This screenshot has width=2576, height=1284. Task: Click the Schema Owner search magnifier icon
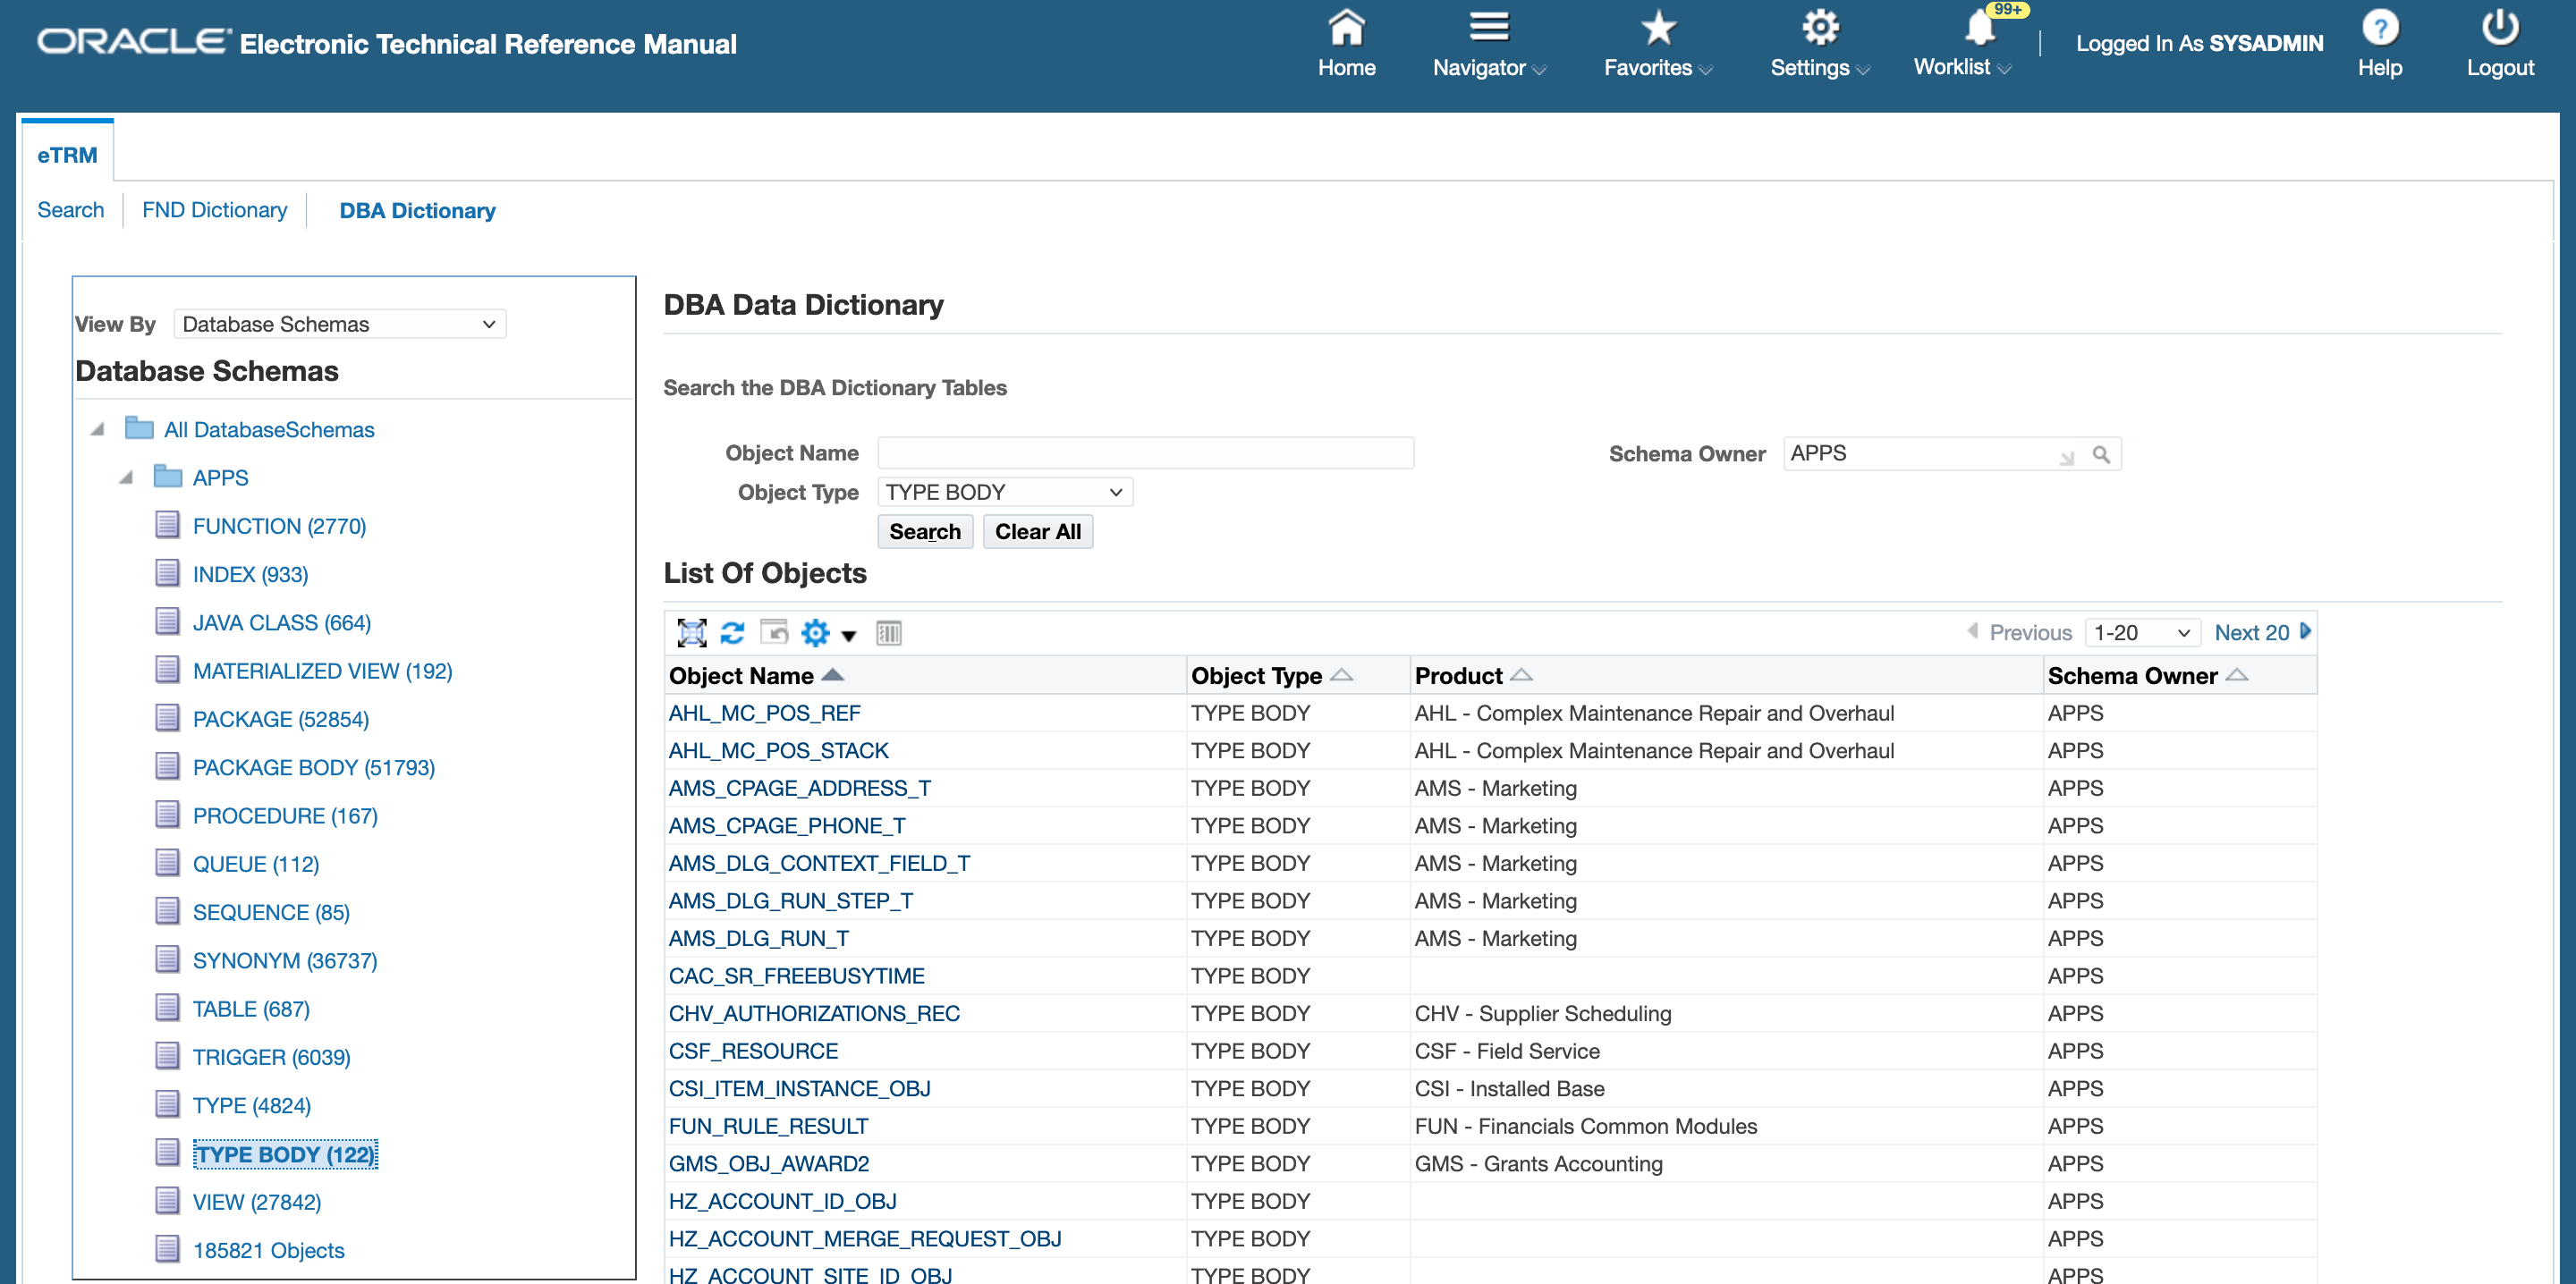[2101, 455]
